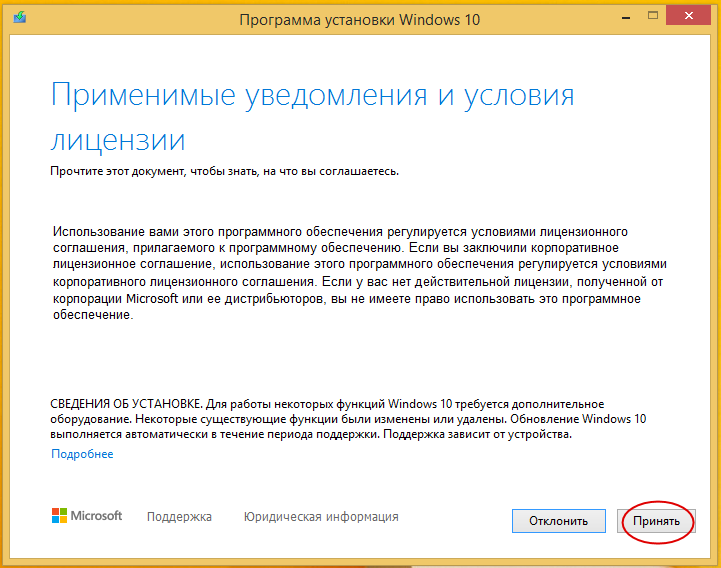721x568 pixels.
Task: Maximize the Windows 10 setup window
Action: click(x=652, y=16)
